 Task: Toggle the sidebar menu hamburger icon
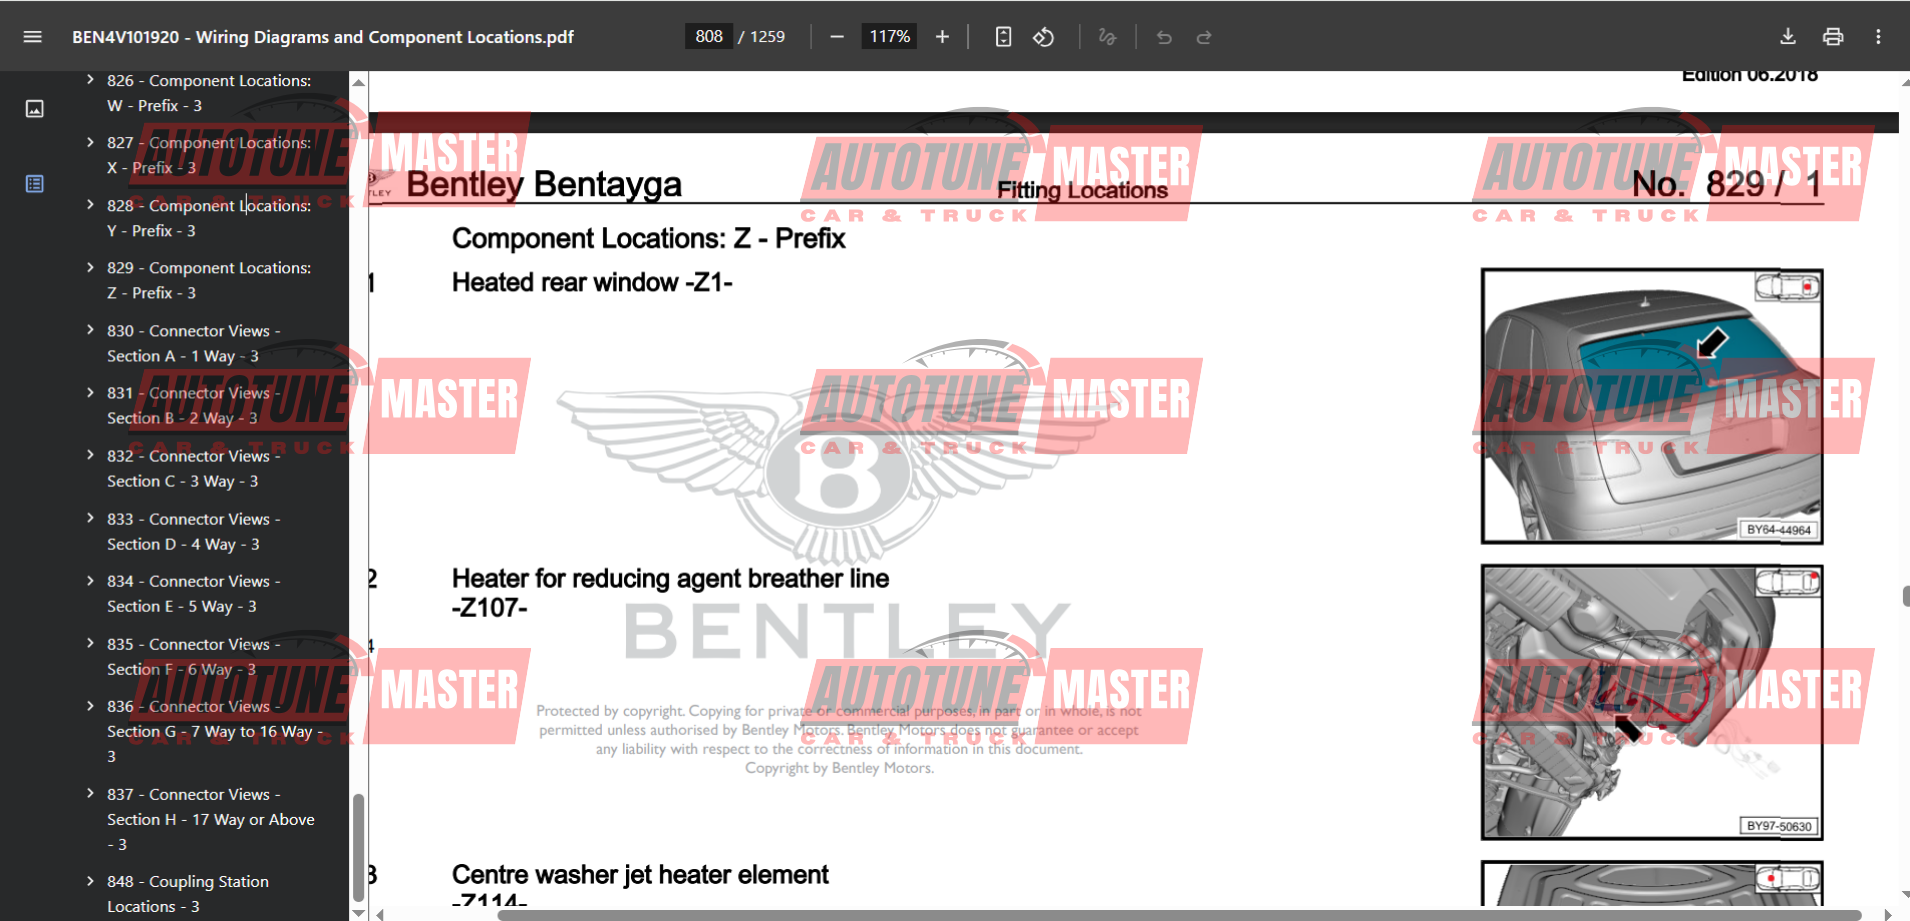pyautogui.click(x=32, y=37)
